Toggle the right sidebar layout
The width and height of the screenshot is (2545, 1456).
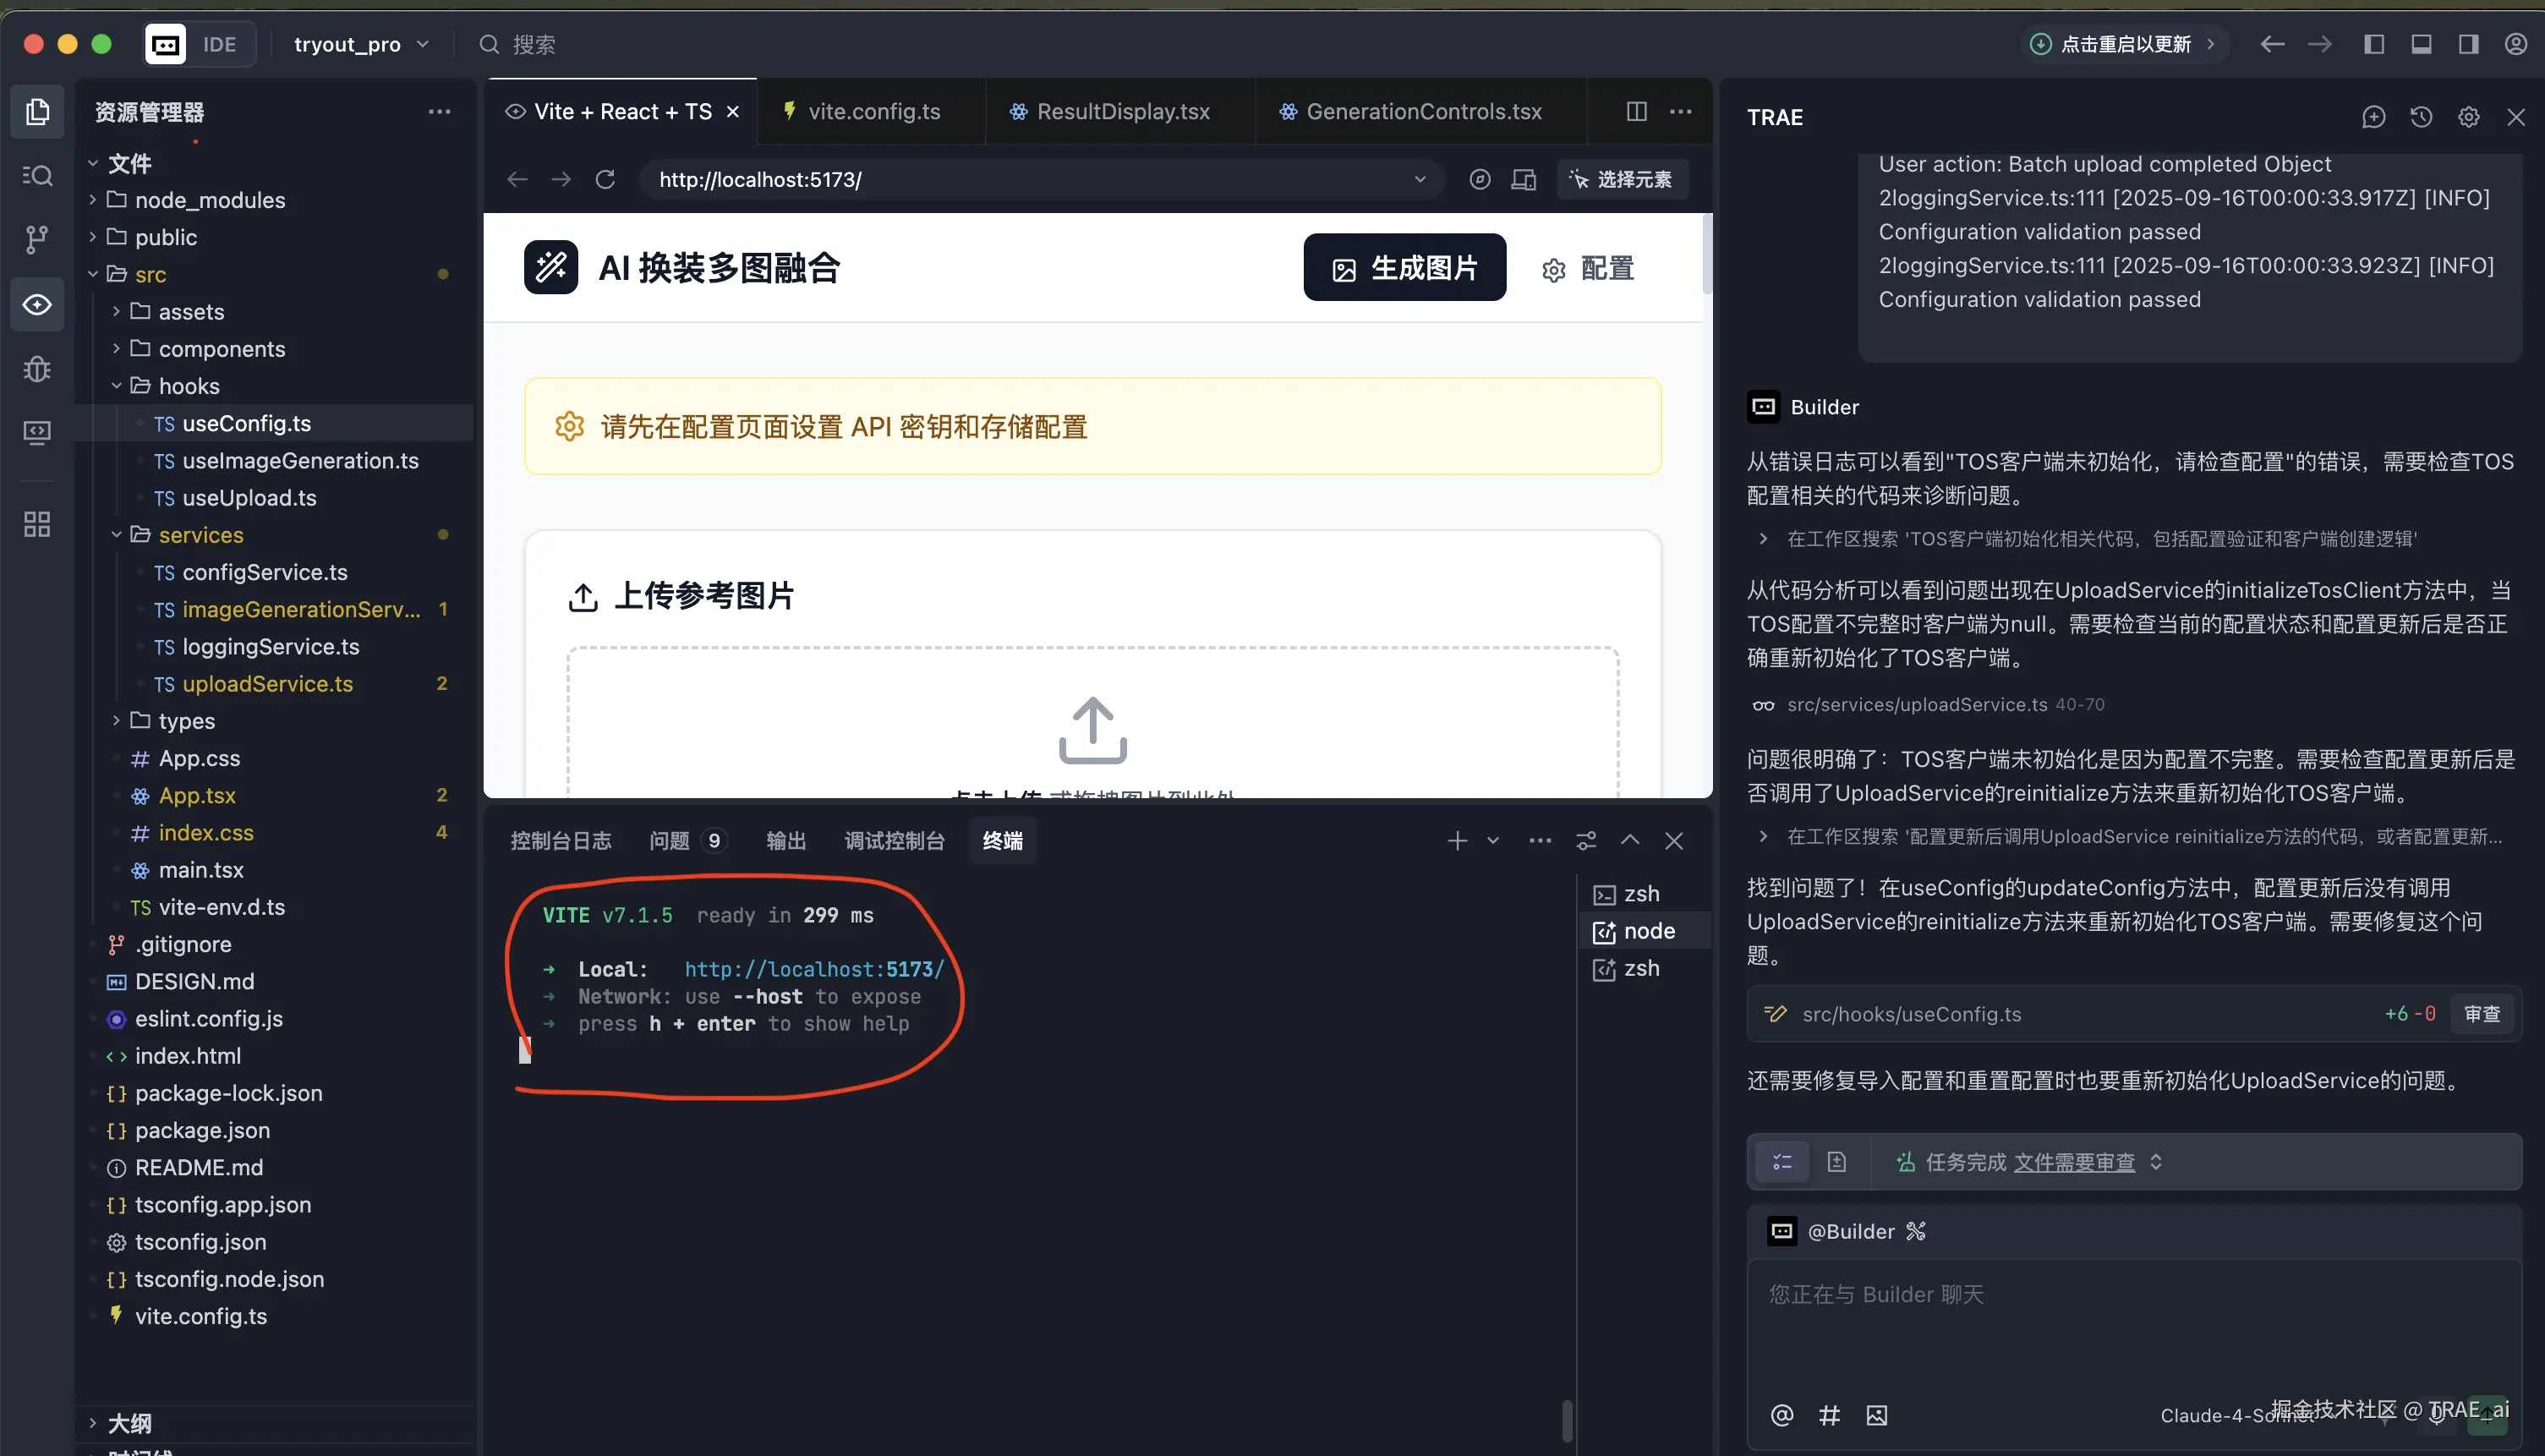pyautogui.click(x=2468, y=44)
